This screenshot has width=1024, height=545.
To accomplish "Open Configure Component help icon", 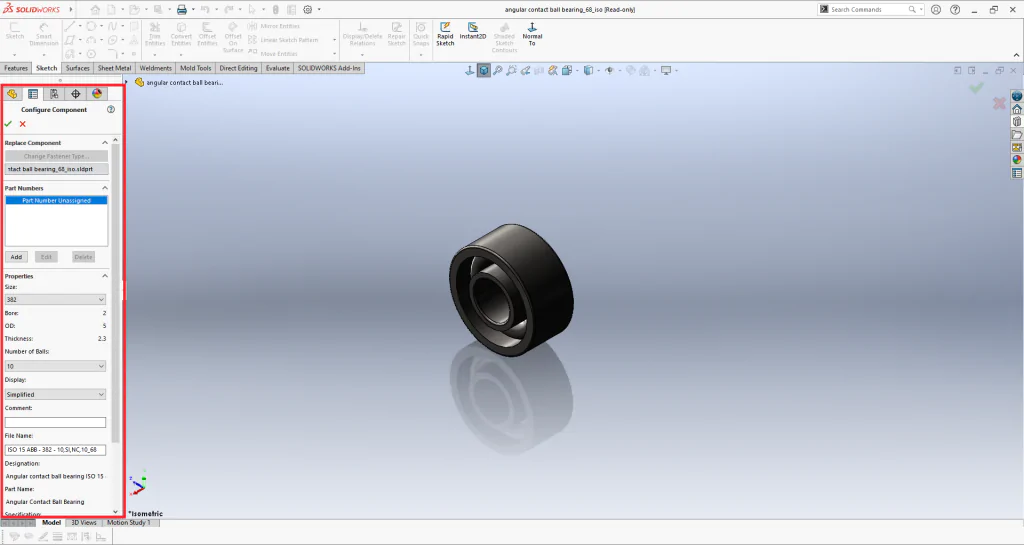I will click(111, 110).
